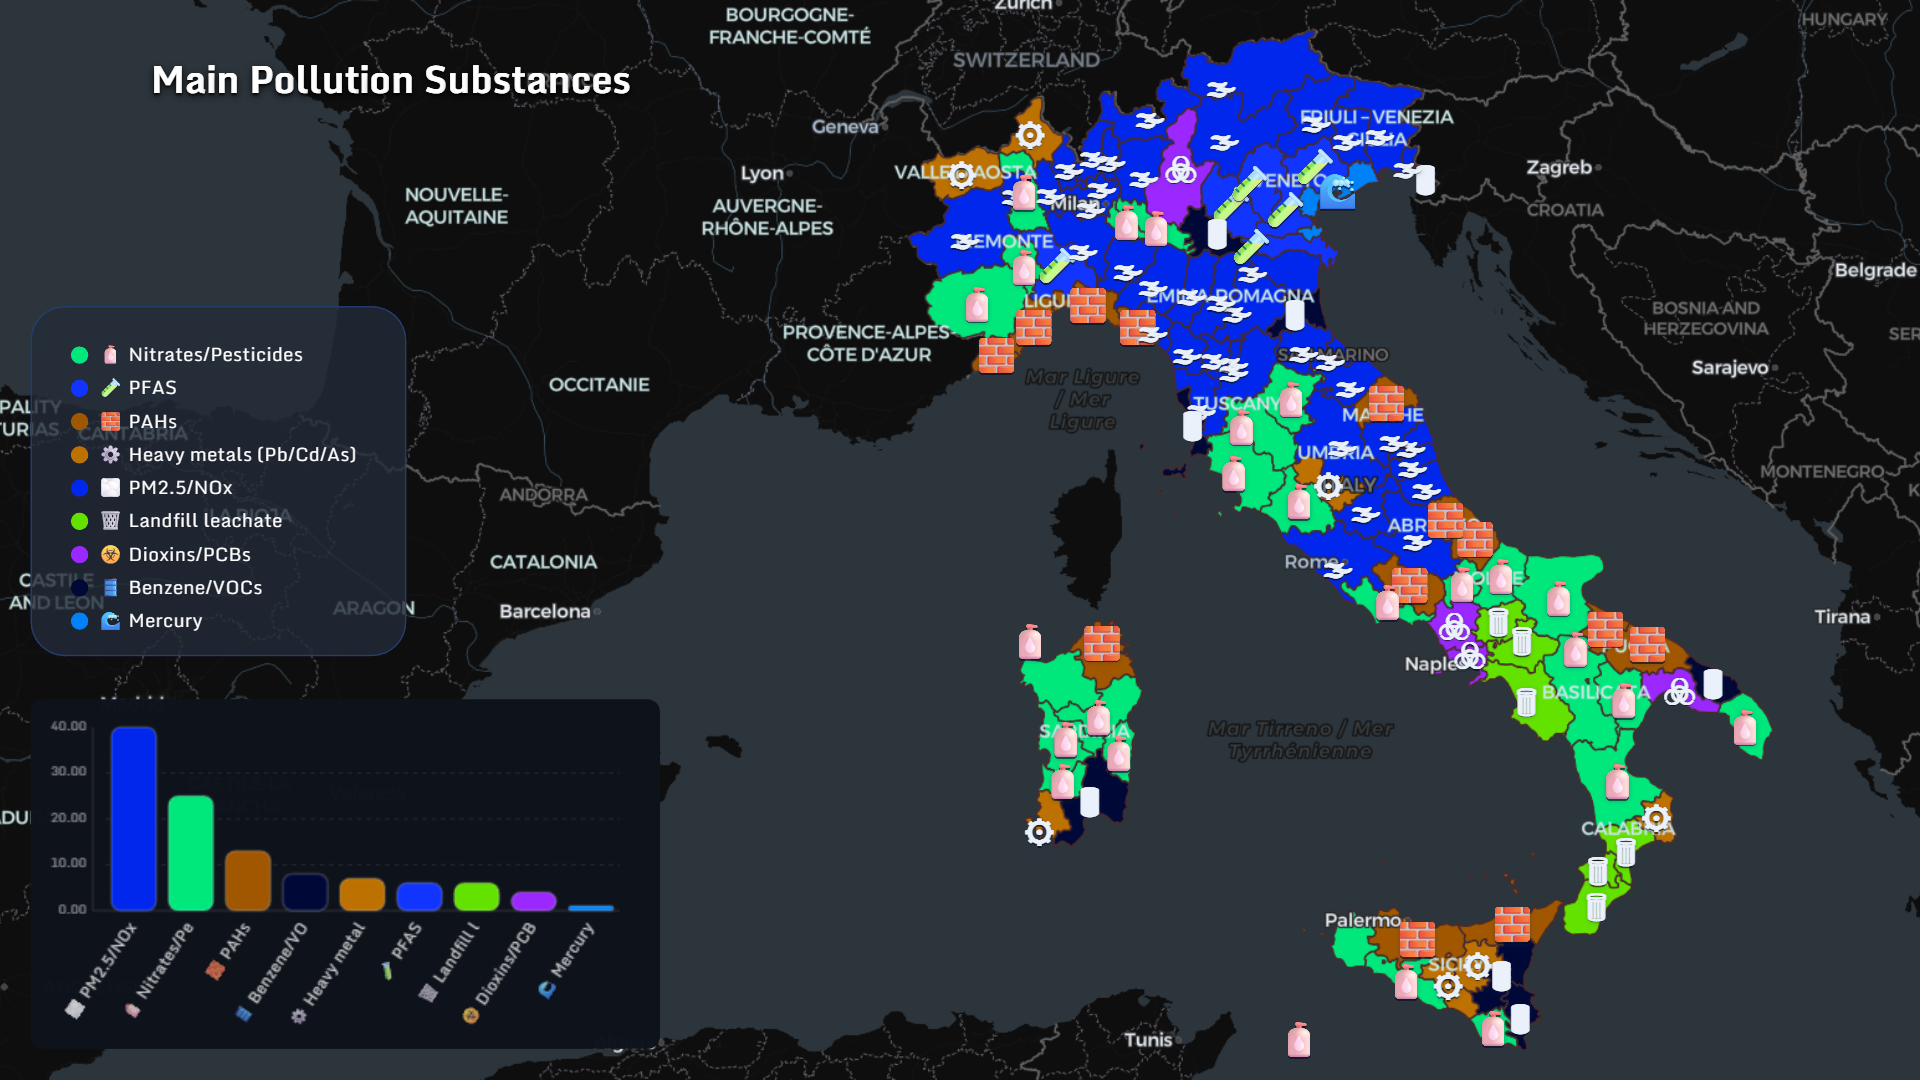1920x1080 pixels.
Task: Click the Benzene/VOCs legend label
Action: (194, 588)
